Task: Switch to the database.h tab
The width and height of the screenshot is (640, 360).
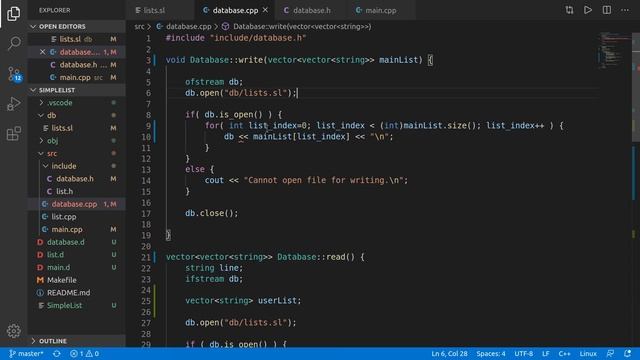Action: pyautogui.click(x=312, y=10)
